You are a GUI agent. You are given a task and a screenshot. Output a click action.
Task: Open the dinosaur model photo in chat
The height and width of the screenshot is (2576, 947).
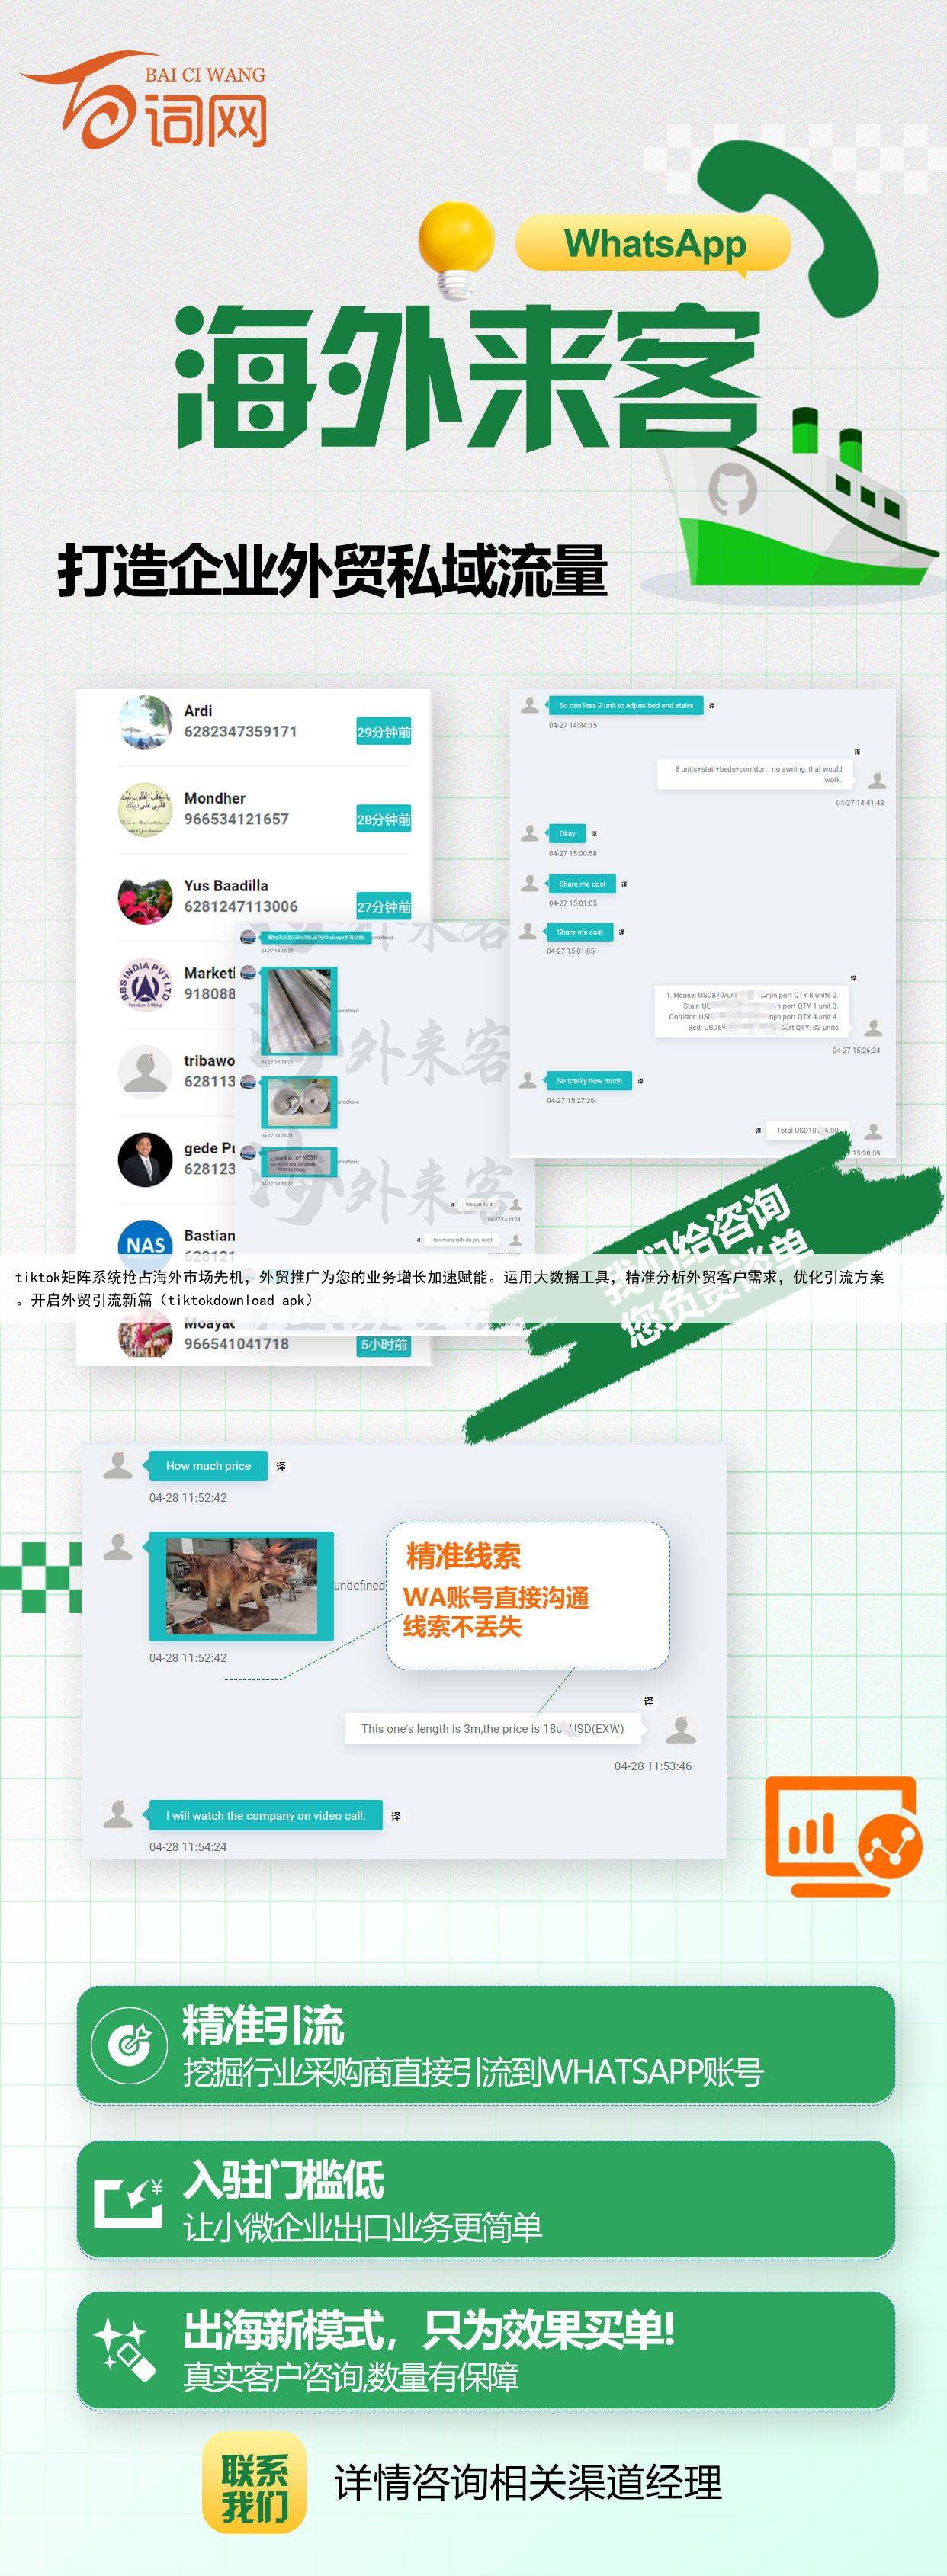[241, 1586]
